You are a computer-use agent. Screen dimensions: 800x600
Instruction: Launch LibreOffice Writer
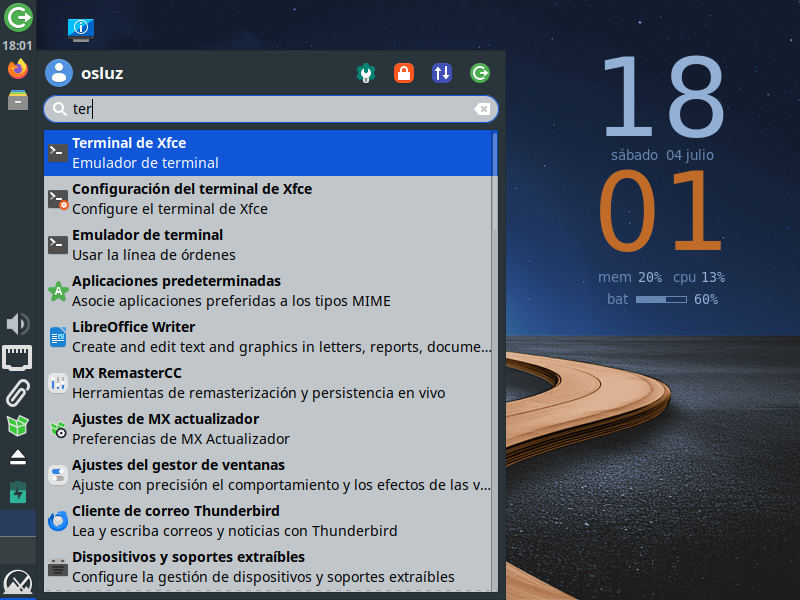(268, 337)
